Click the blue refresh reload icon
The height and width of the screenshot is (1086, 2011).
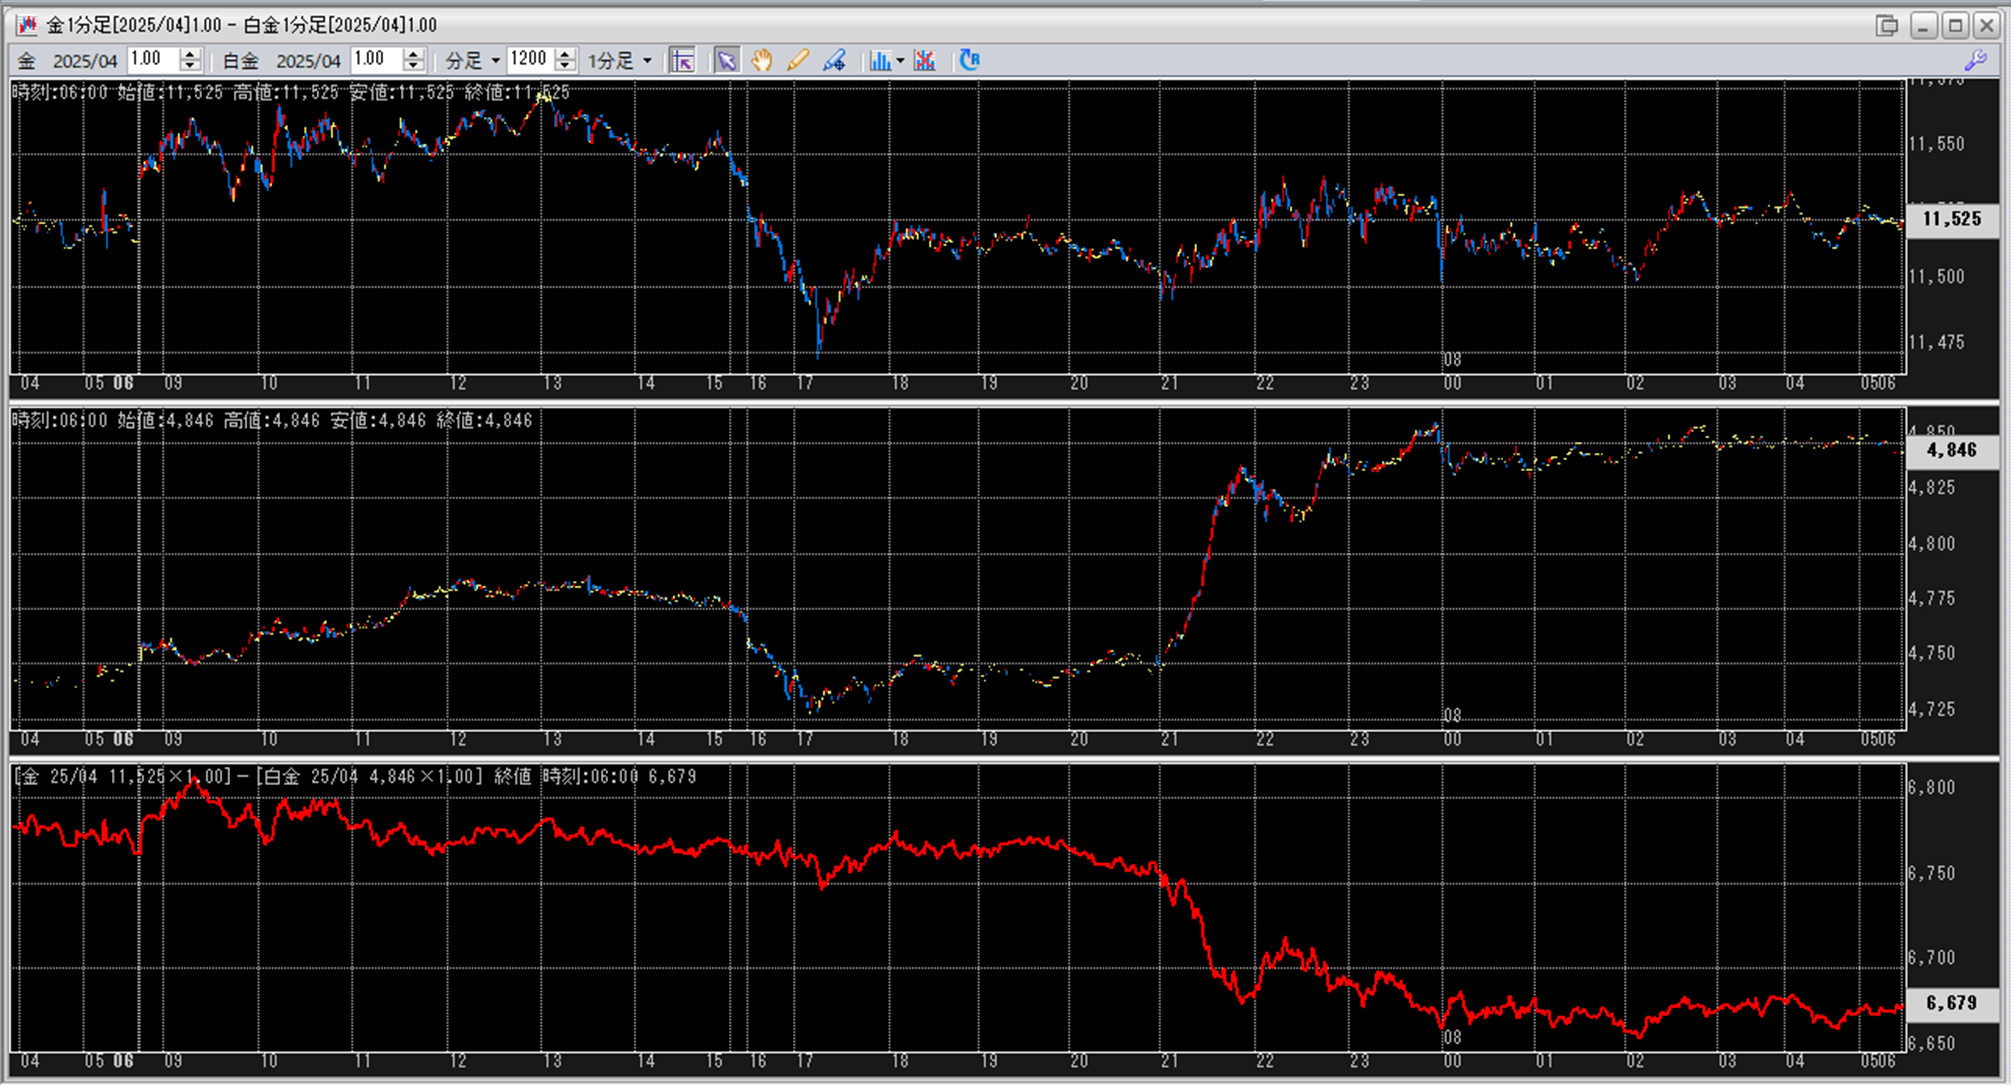tap(969, 61)
